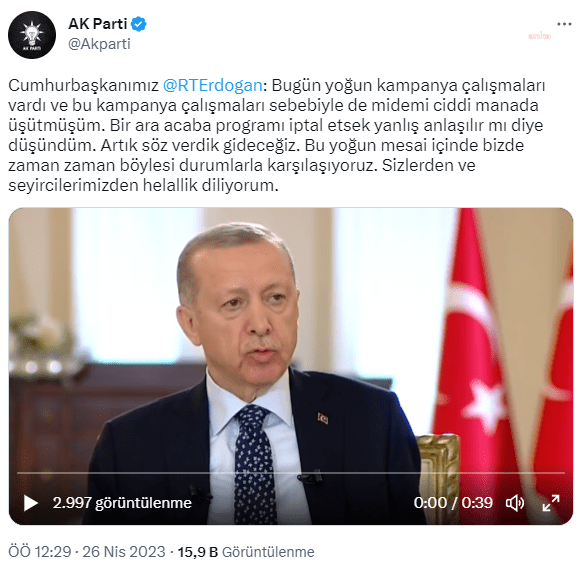Click the speaker's face in the video
This screenshot has height=571, width=584.
tap(250, 313)
